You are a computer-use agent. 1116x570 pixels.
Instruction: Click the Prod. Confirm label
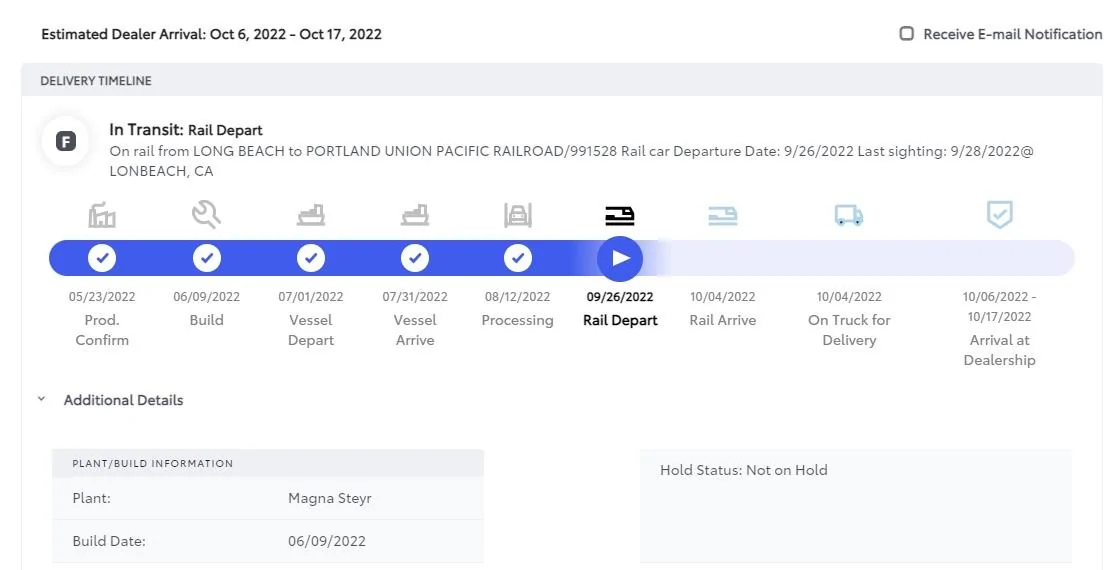tap(102, 330)
